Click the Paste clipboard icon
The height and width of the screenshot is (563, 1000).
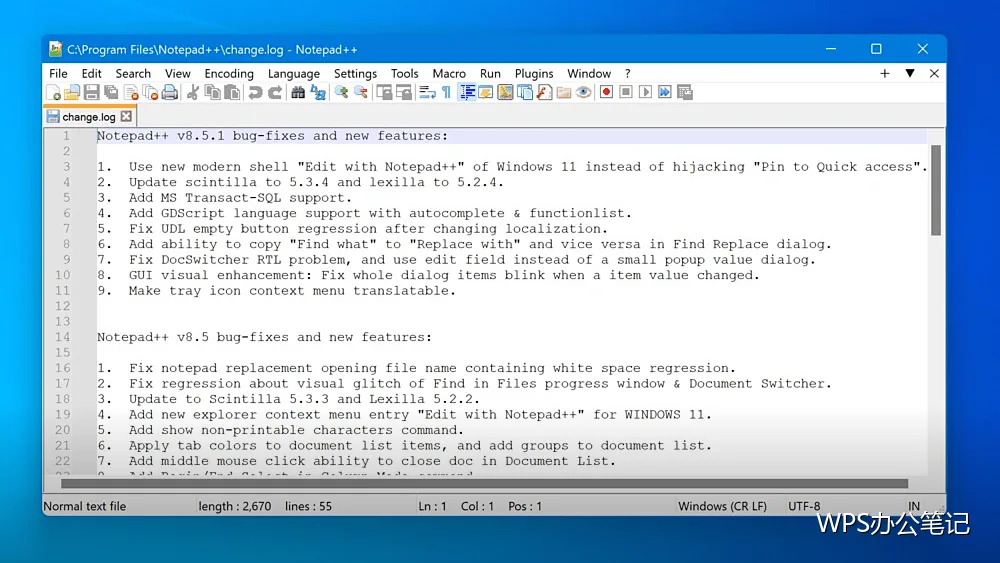pyautogui.click(x=232, y=92)
